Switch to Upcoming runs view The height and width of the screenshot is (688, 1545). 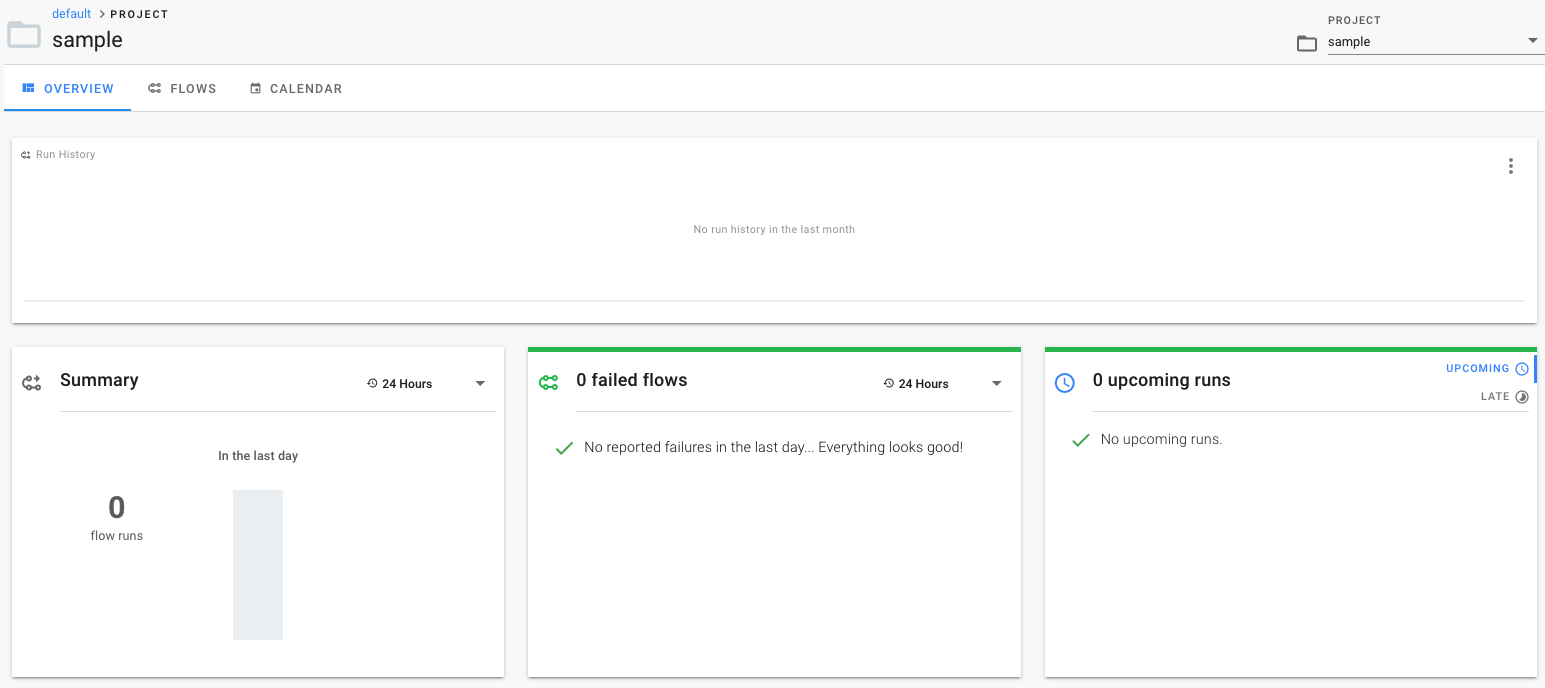click(1487, 369)
